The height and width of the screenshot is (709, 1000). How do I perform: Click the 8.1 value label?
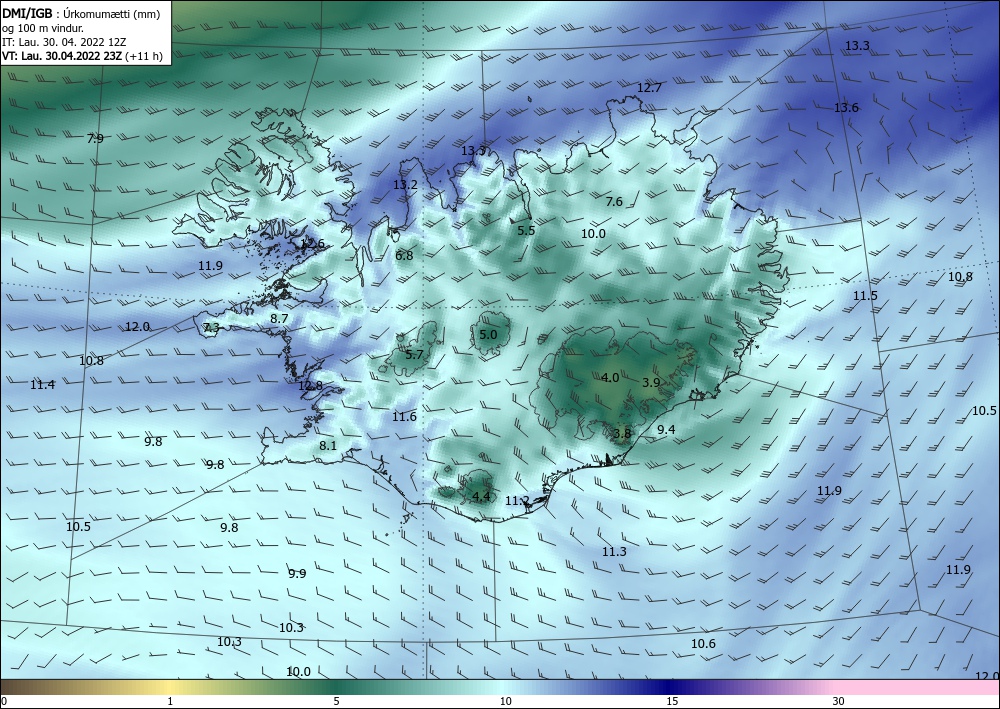(328, 446)
